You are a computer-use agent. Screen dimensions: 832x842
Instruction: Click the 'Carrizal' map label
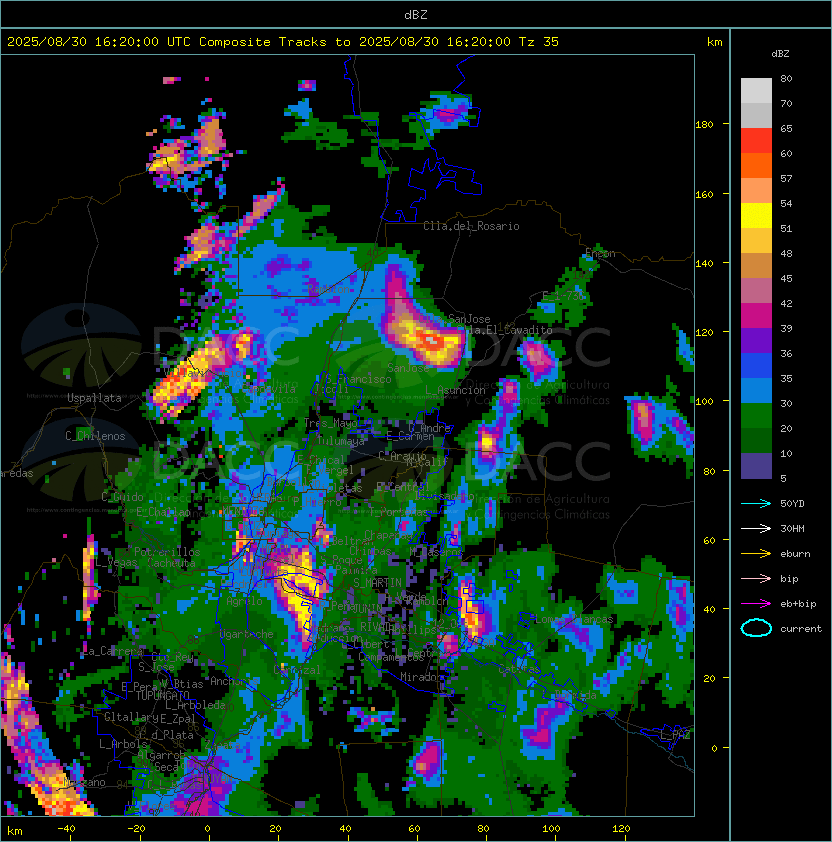coord(297,670)
